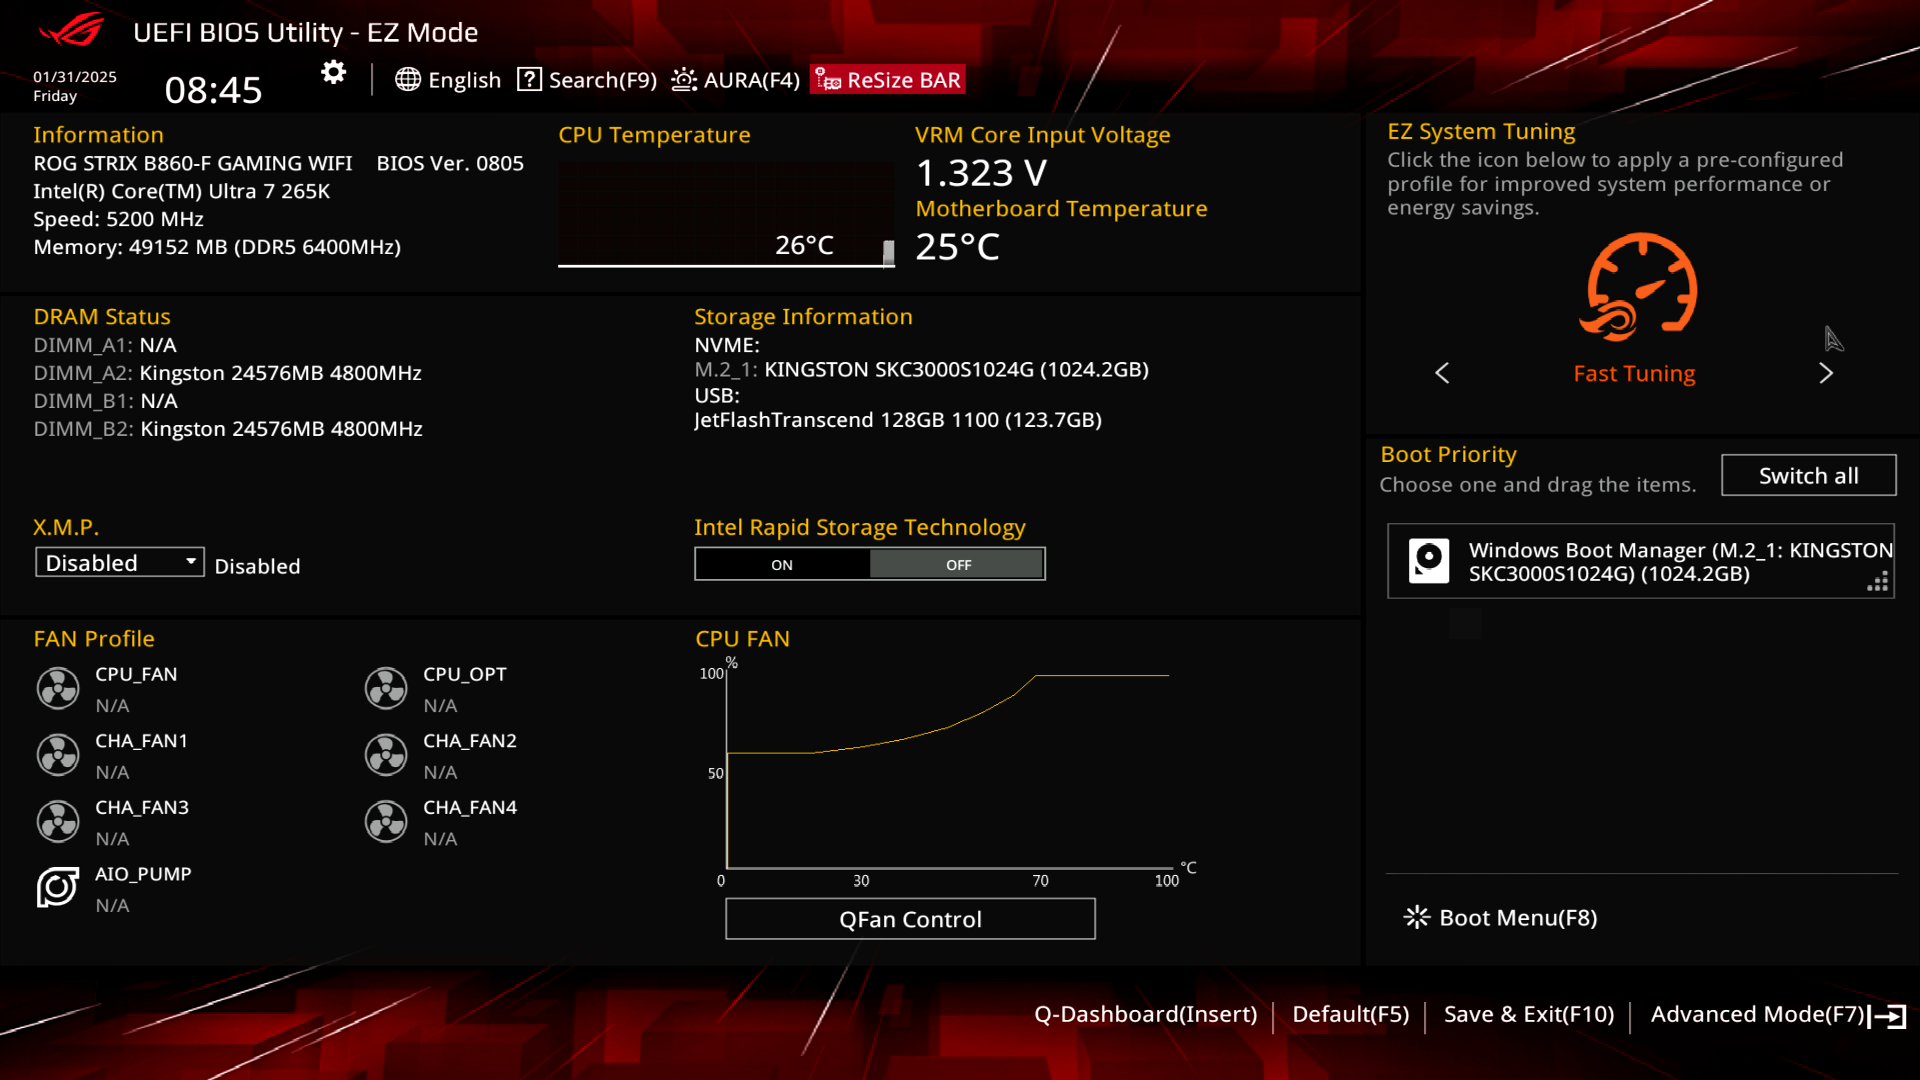Screen dimensions: 1920x1080
Task: Open QFan Control
Action: click(910, 919)
